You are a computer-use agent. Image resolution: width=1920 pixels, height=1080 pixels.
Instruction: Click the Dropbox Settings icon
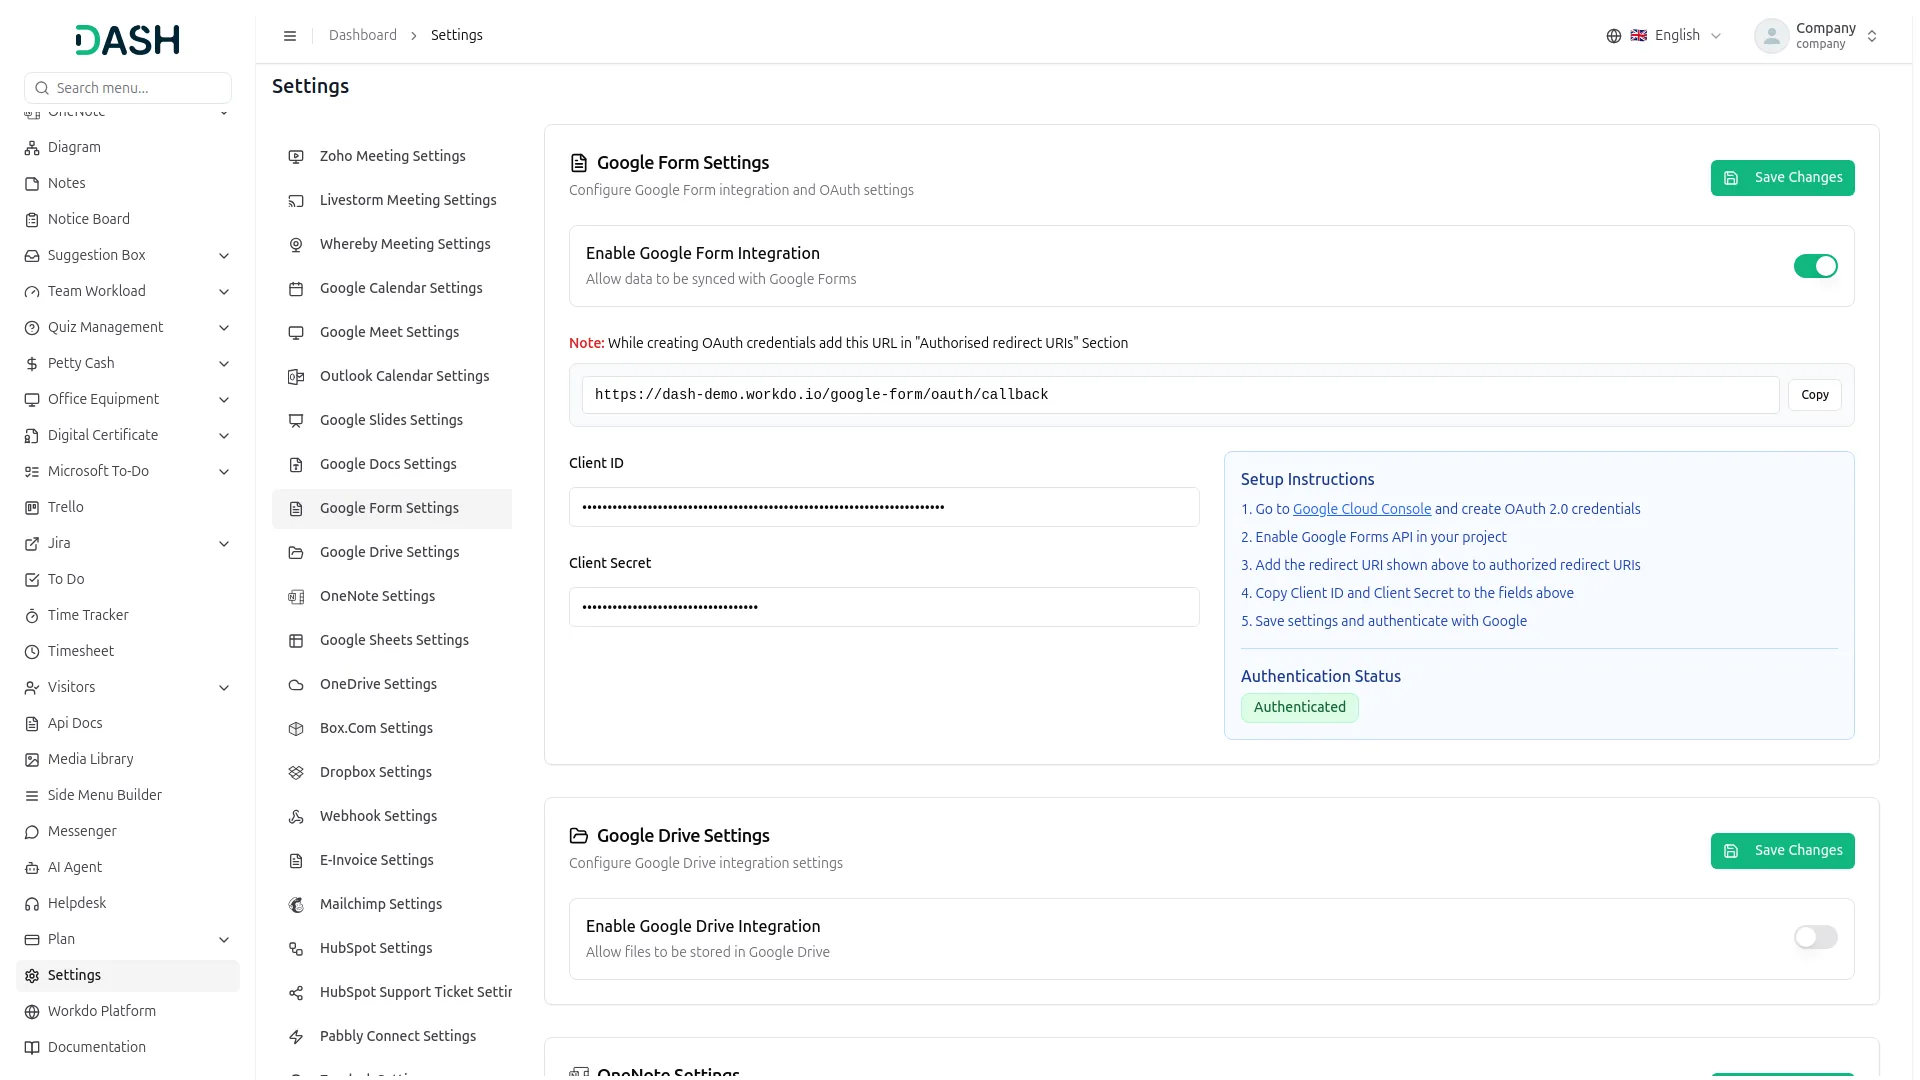pyautogui.click(x=296, y=773)
